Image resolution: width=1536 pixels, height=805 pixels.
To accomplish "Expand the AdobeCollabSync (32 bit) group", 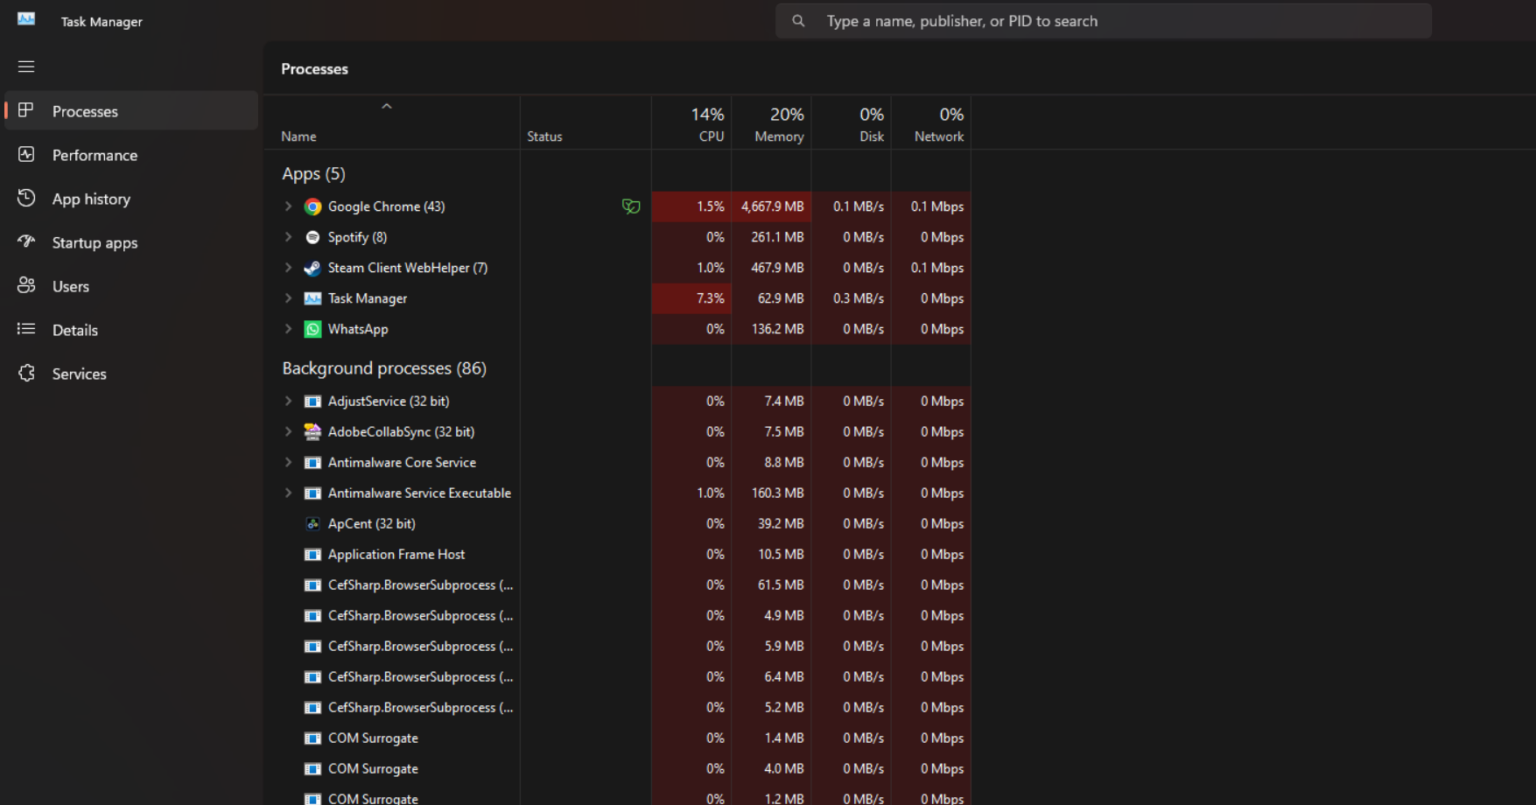I will 288,432.
